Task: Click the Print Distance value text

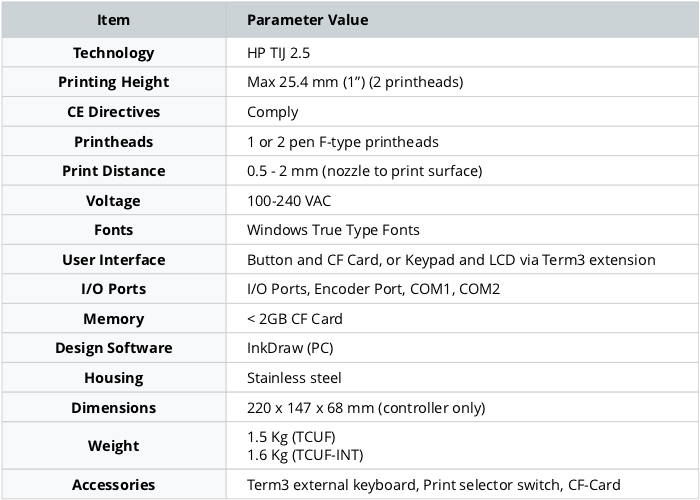Action: [364, 171]
